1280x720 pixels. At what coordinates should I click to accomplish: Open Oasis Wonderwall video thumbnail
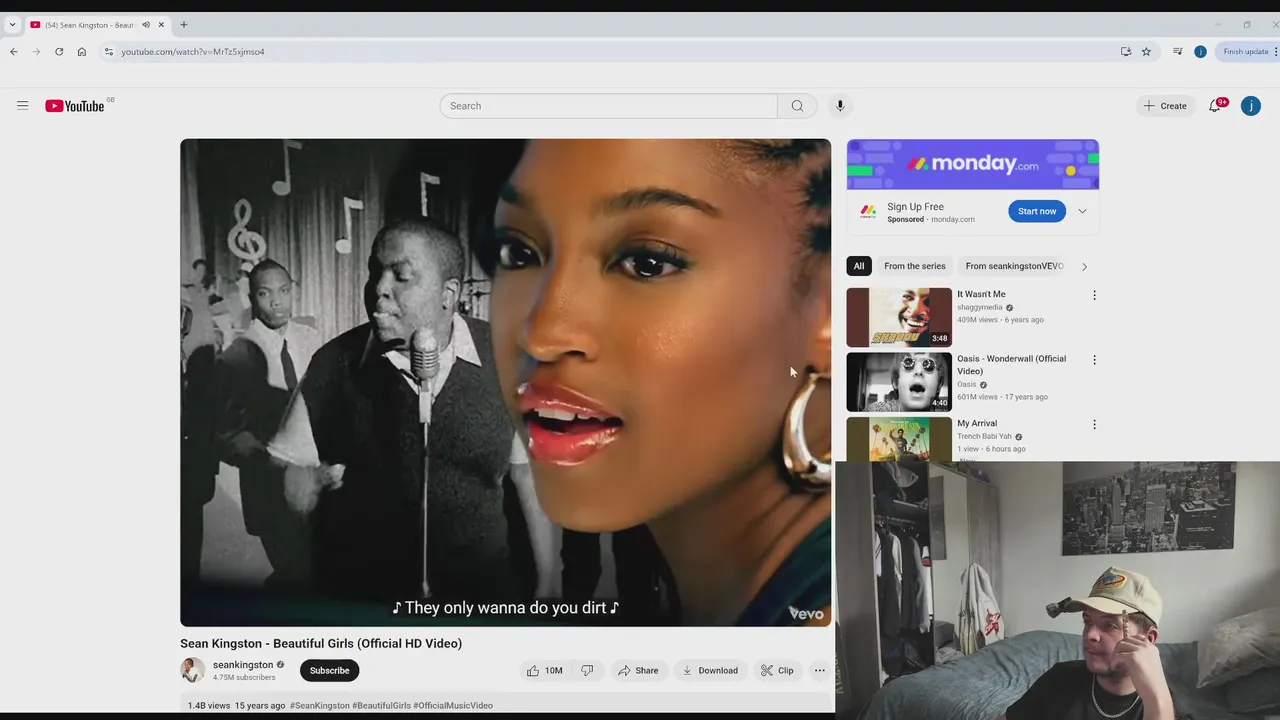tap(899, 382)
